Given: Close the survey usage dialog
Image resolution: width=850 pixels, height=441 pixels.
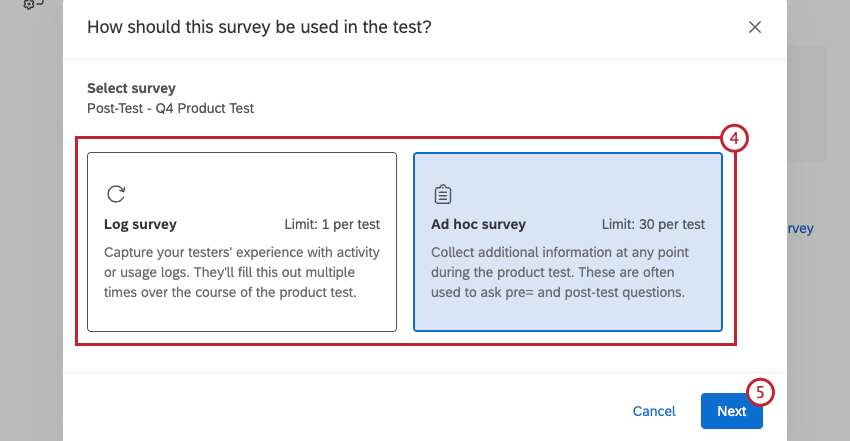Looking at the screenshot, I should [x=755, y=27].
